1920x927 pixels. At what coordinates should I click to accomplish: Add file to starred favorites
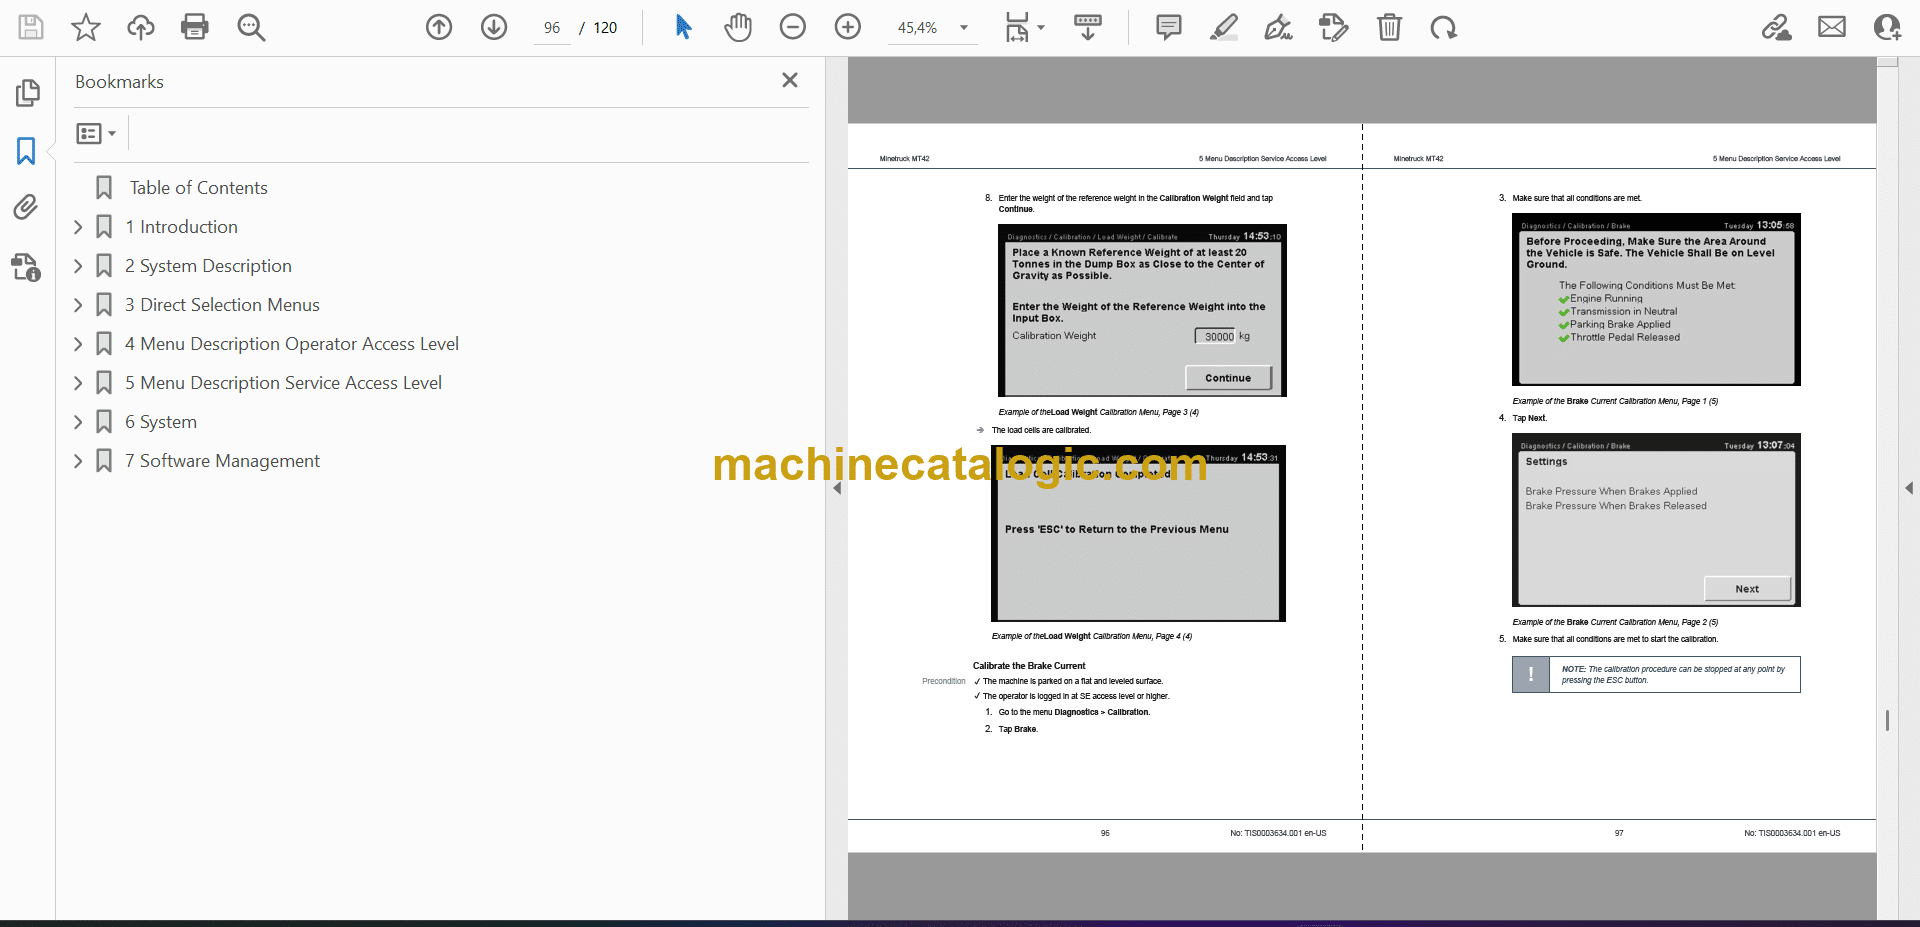(x=86, y=27)
